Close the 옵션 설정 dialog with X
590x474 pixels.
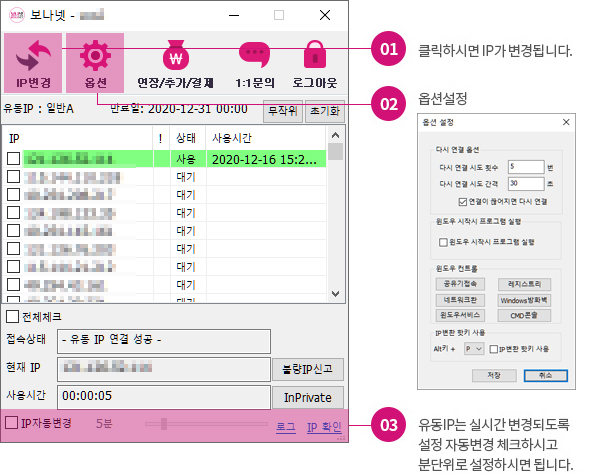(x=566, y=122)
